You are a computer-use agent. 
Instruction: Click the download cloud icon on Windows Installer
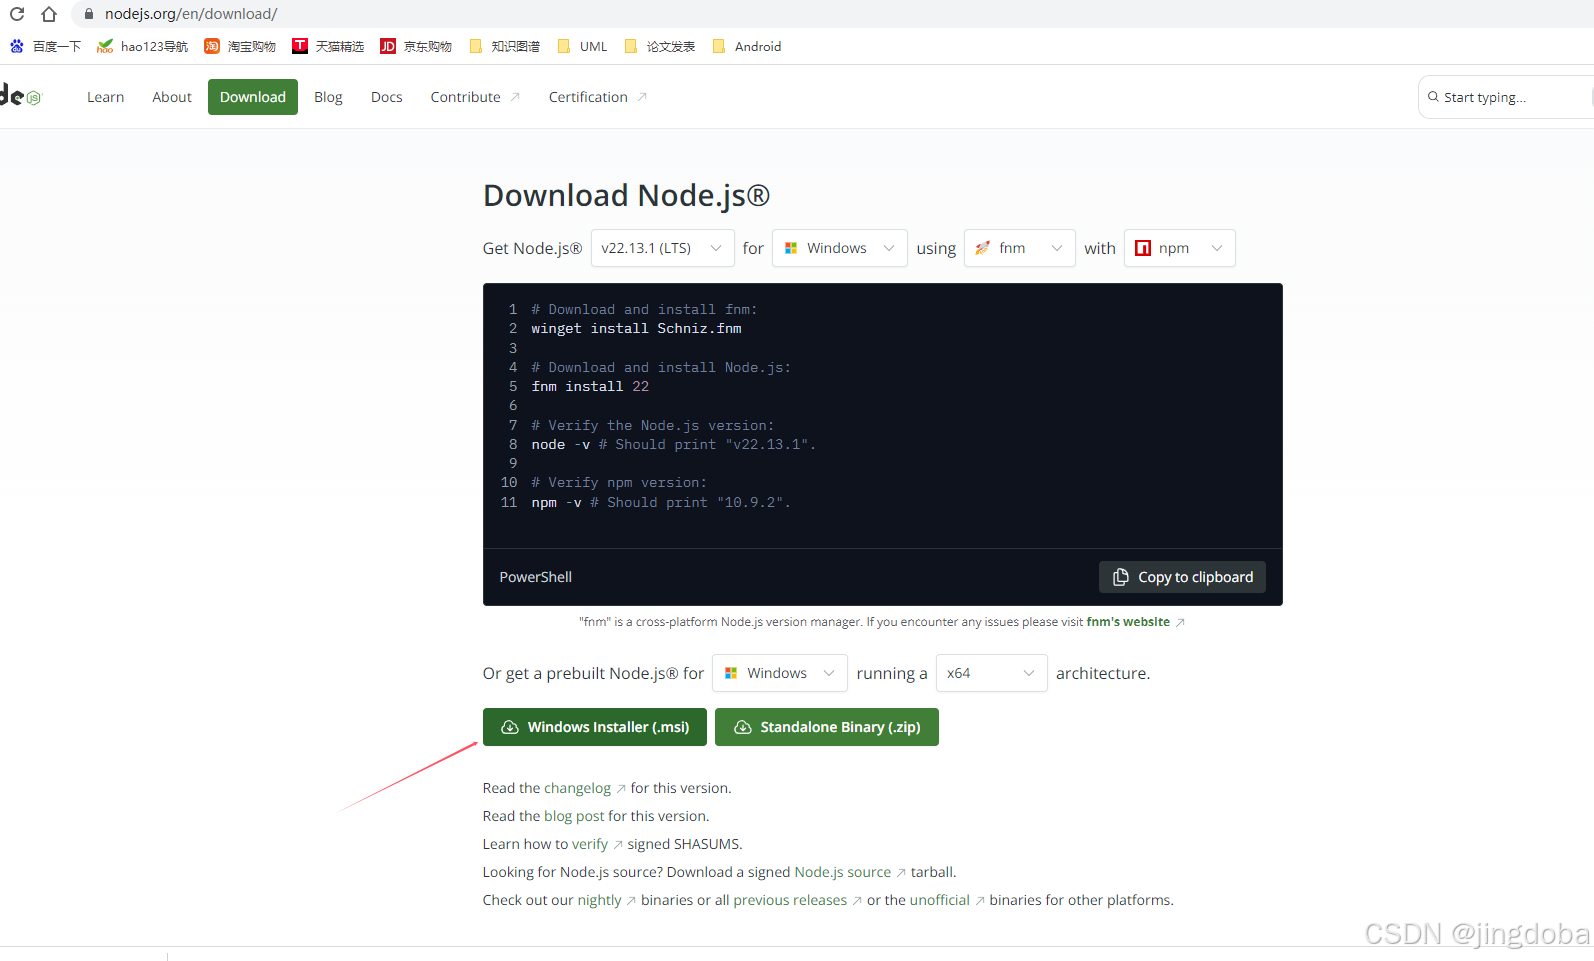509,727
